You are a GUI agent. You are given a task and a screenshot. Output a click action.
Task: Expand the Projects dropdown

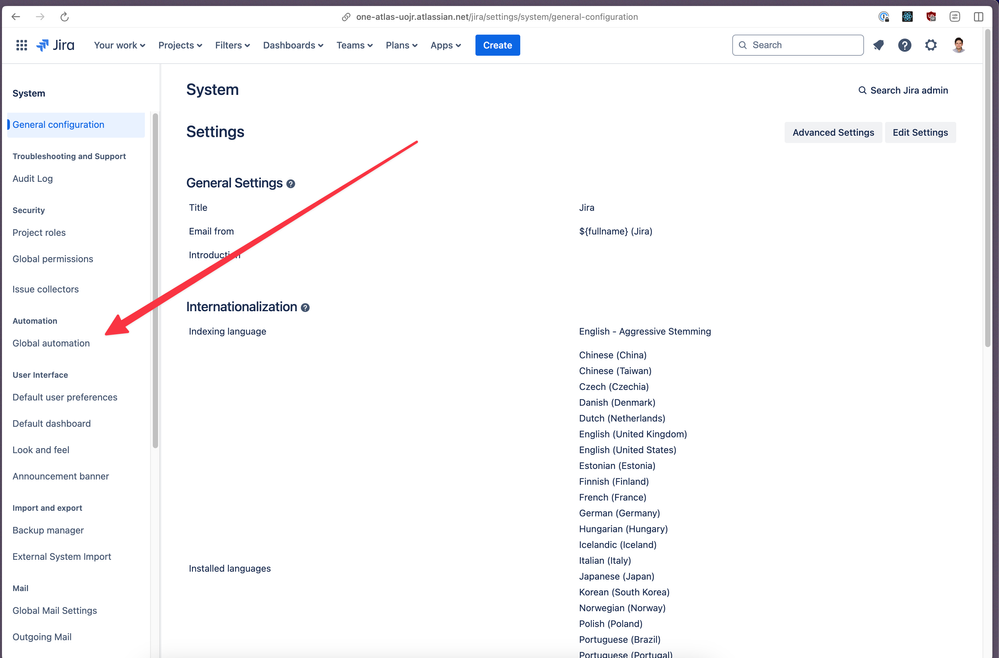[180, 45]
